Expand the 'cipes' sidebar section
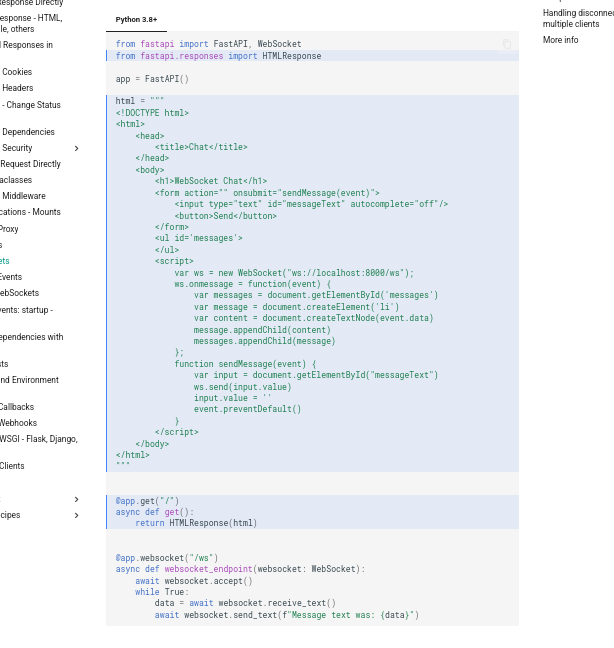The height and width of the screenshot is (648, 614). (x=76, y=516)
